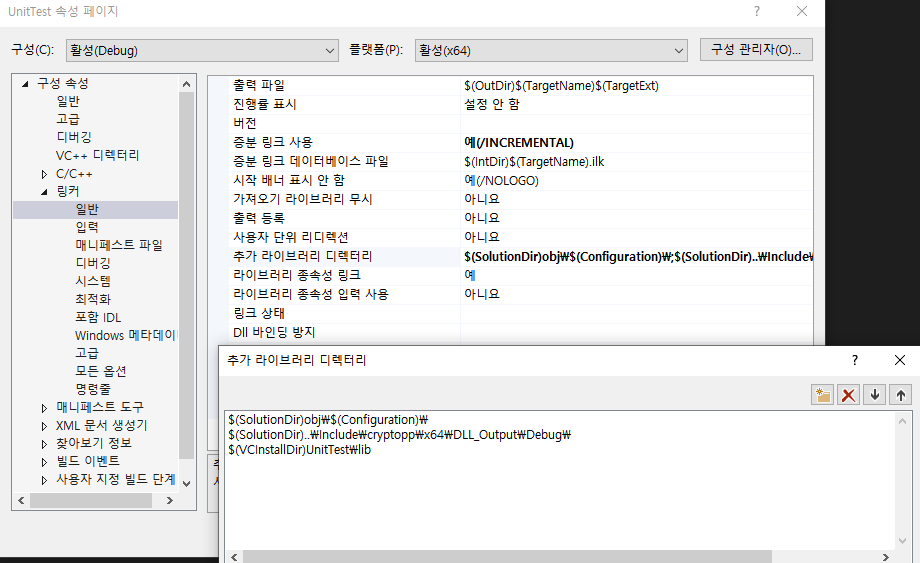Move line up with up arrow icon

click(x=901, y=395)
